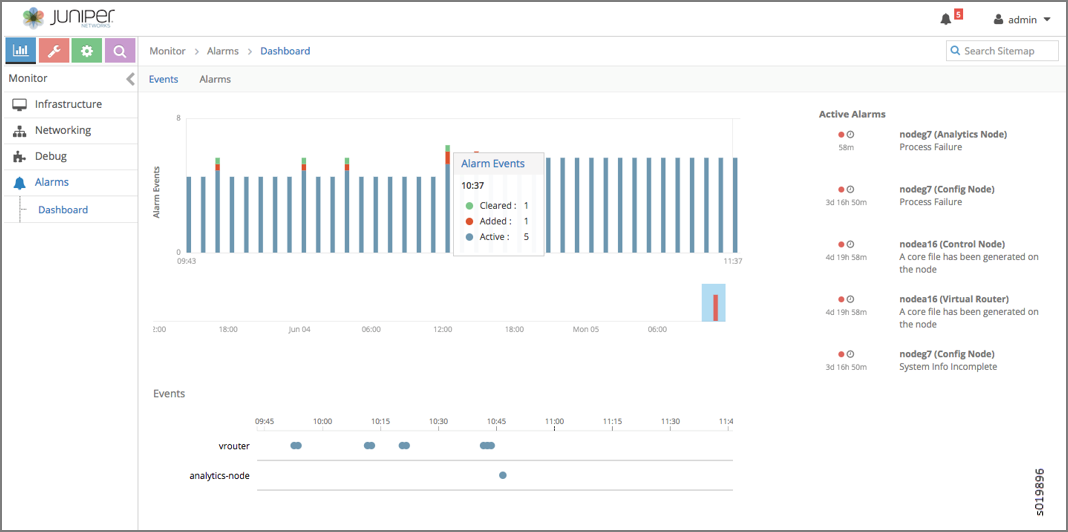Click the green Cleared legend dot
Viewport: 1068px width, 532px height.
(469, 205)
